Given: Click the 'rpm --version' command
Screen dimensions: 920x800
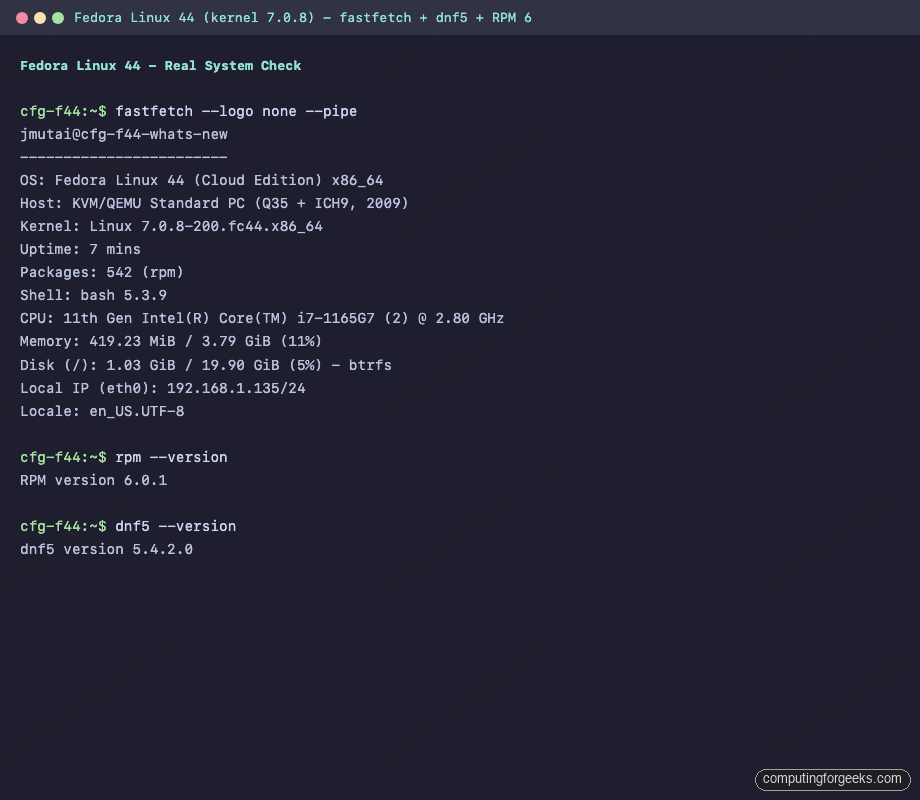Looking at the screenshot, I should tap(171, 457).
